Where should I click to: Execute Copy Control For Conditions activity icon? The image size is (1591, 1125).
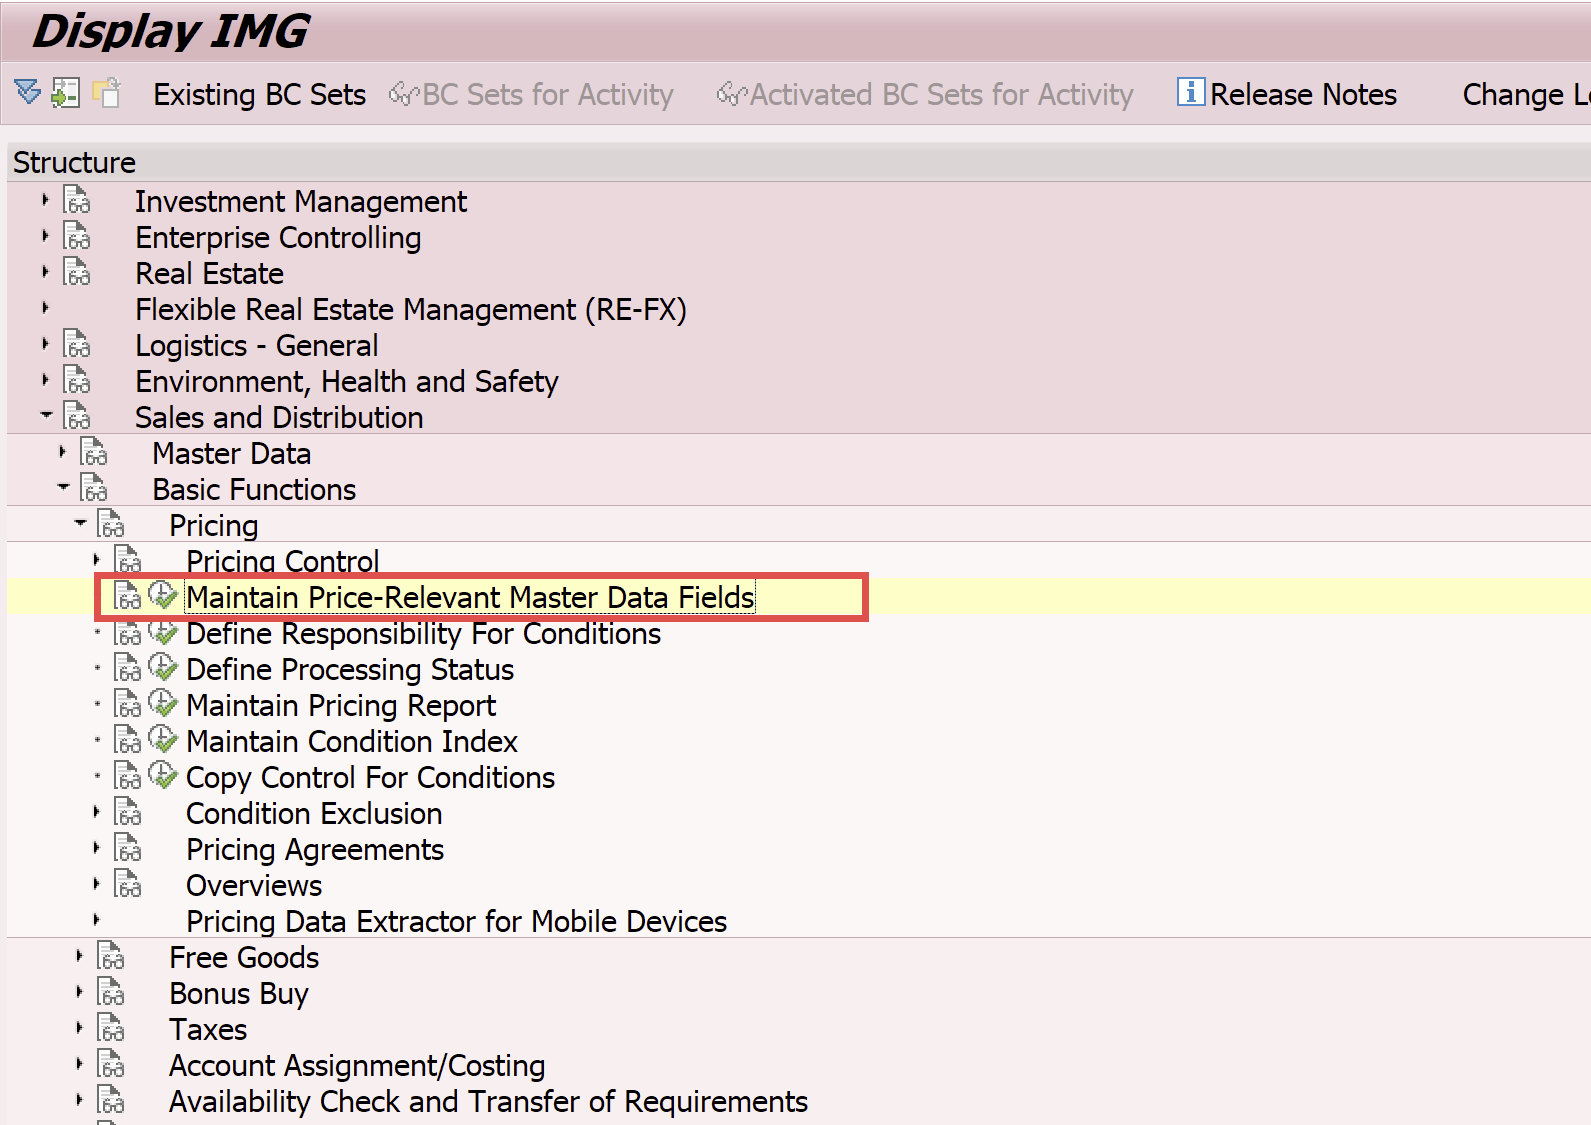pyautogui.click(x=163, y=777)
